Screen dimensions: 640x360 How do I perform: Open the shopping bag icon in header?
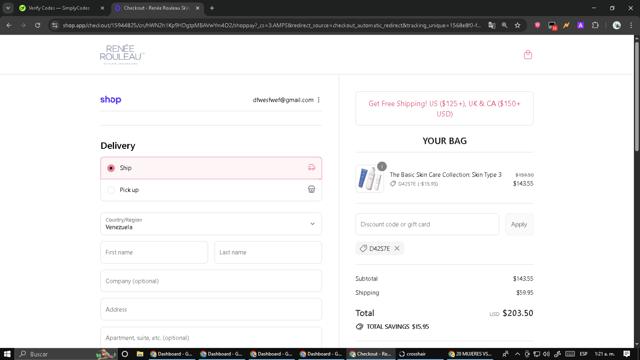528,55
